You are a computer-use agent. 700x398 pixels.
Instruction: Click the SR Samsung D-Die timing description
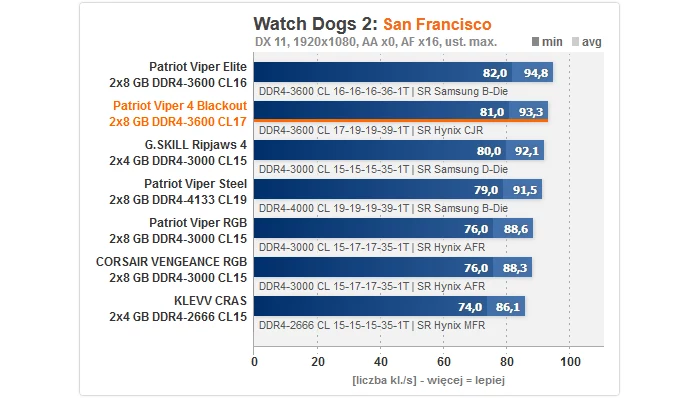[x=383, y=169]
